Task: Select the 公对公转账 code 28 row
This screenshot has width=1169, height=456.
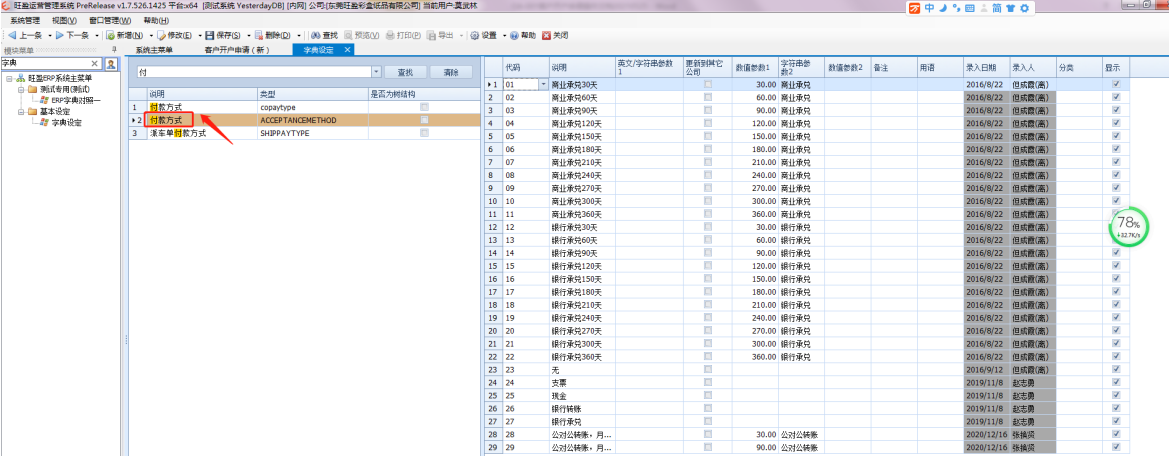Action: pyautogui.click(x=808, y=434)
